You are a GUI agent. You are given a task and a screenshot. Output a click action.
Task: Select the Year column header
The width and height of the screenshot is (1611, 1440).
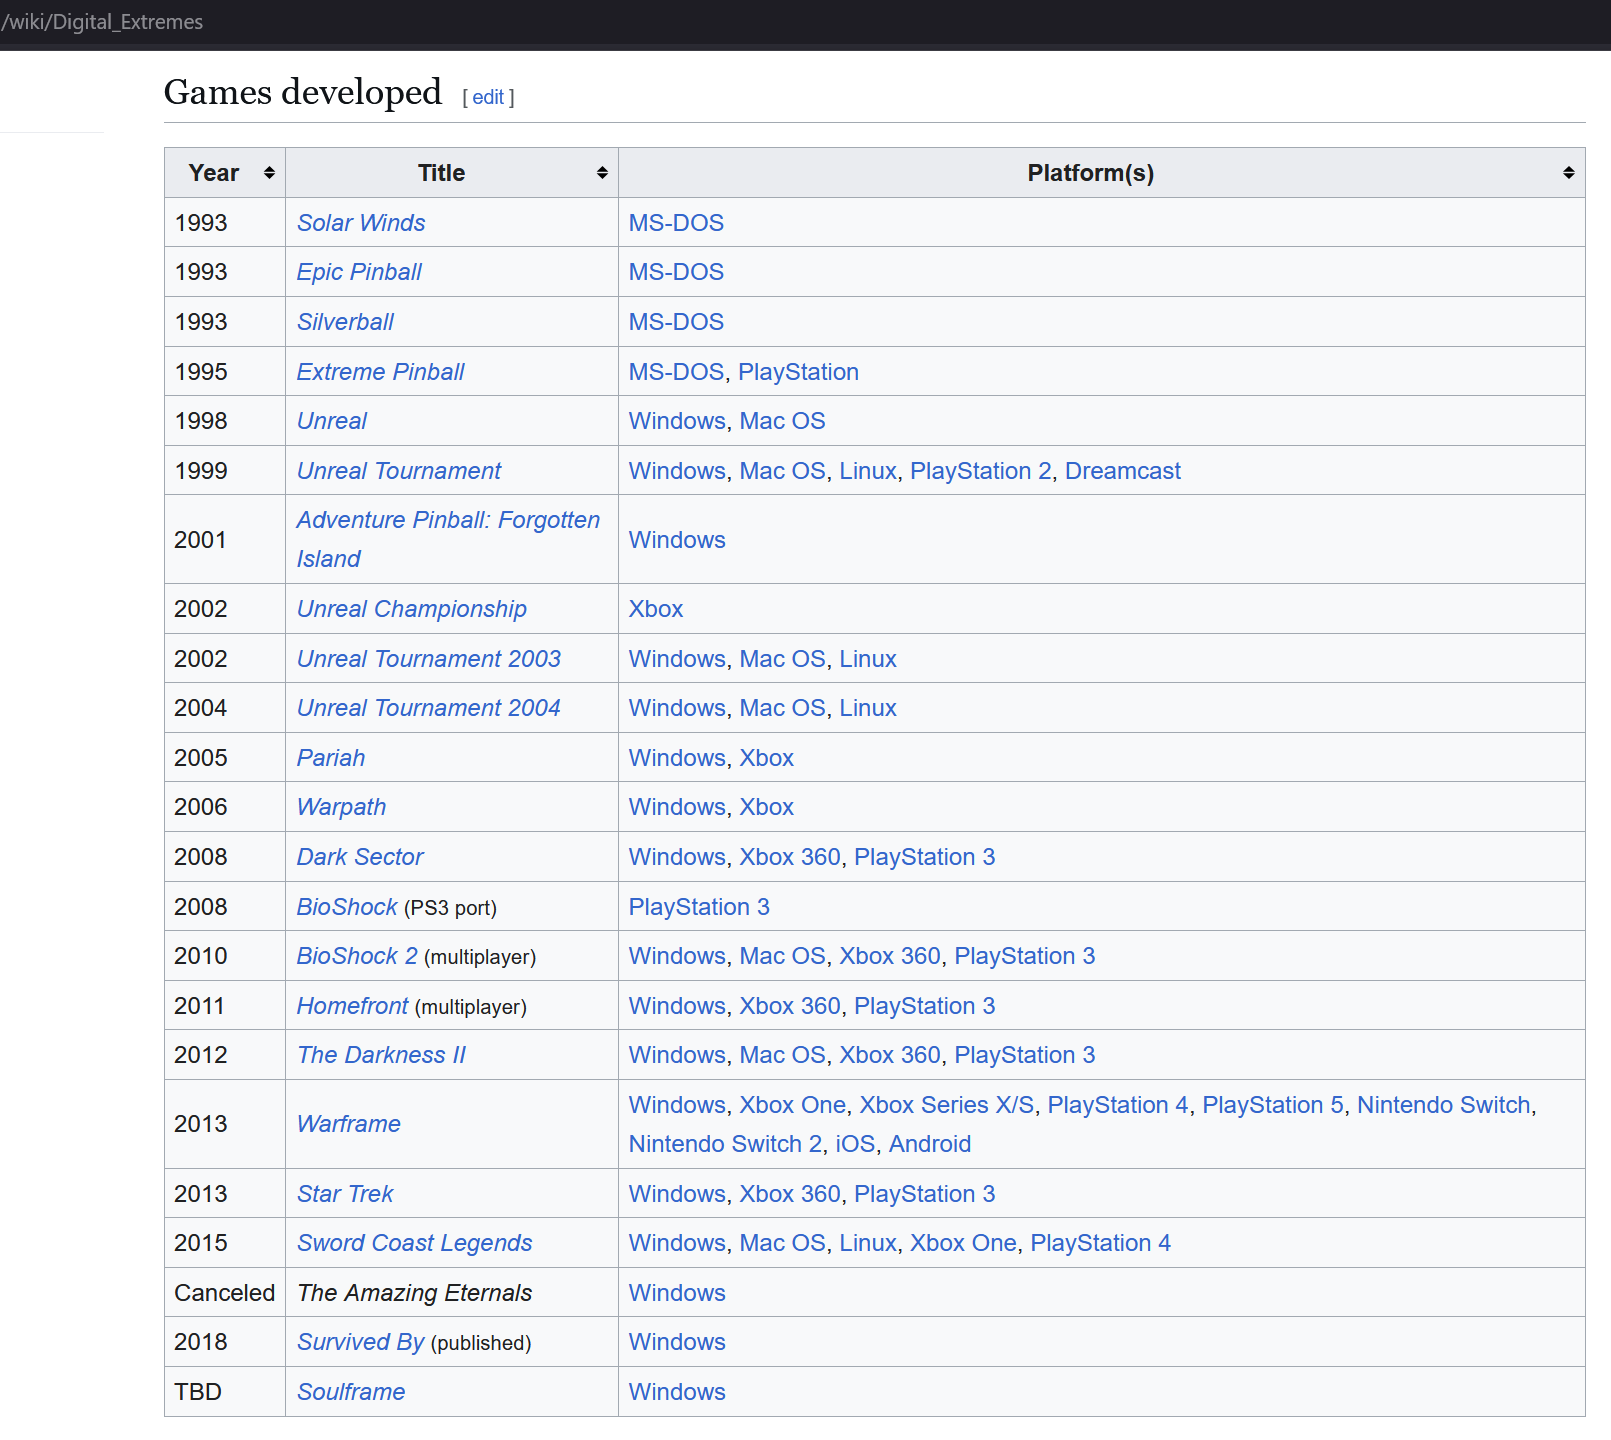(x=225, y=173)
